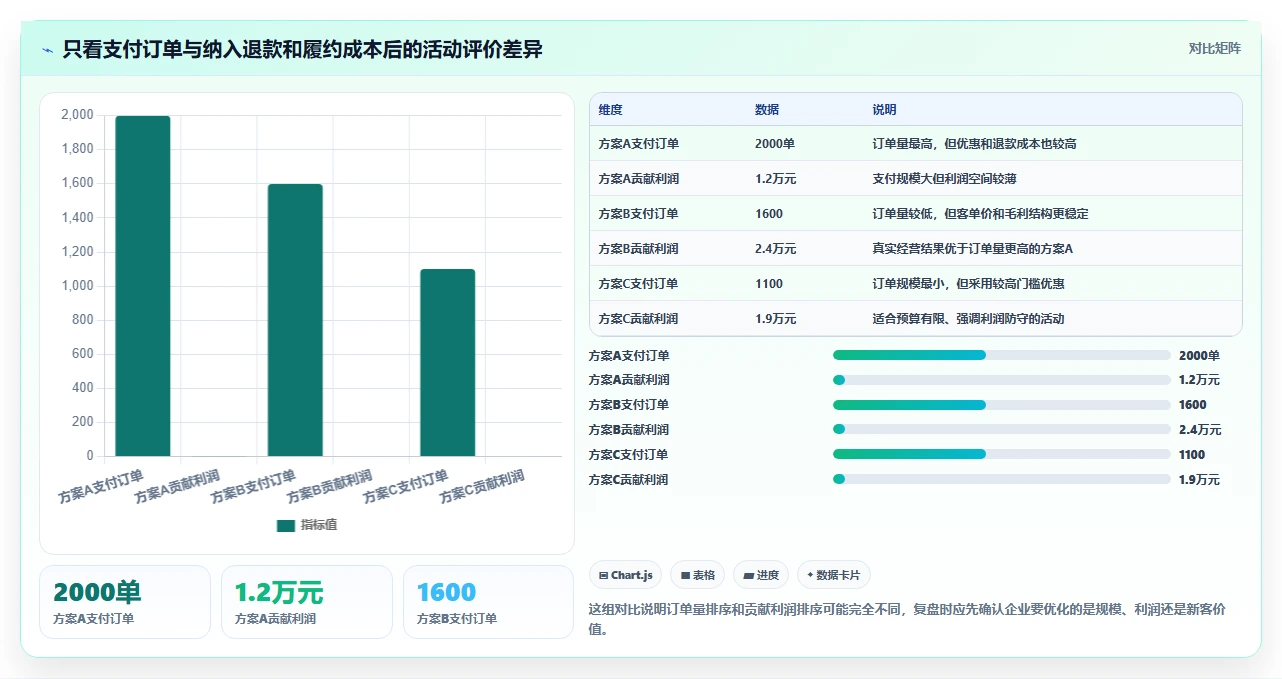Viewport: 1282px width, 679px height.
Task: Click the 方案A贡献利润 progress bar
Action: (x=1001, y=380)
